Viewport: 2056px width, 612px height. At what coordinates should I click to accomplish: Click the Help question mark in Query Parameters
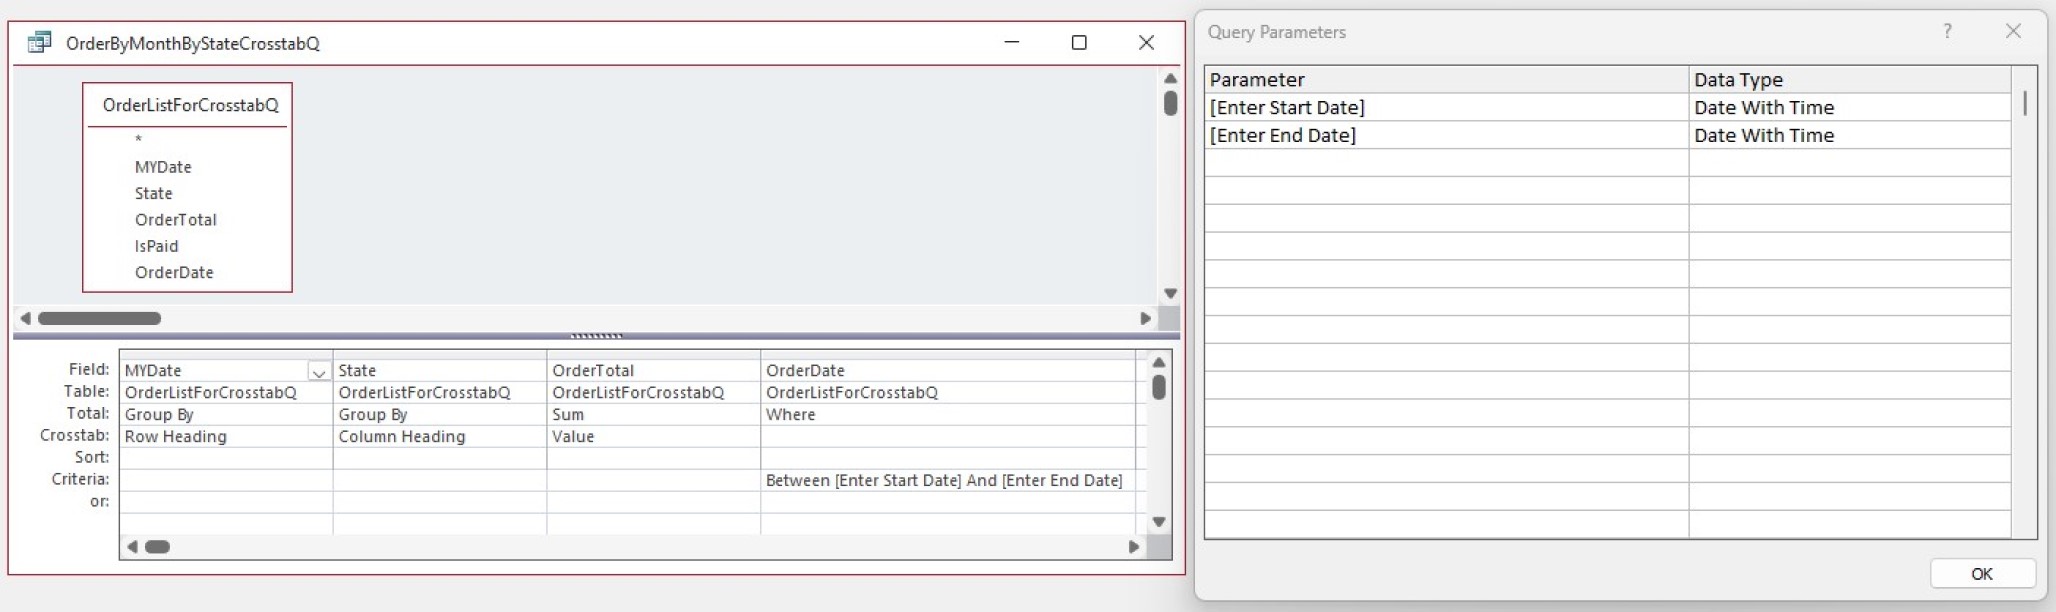pyautogui.click(x=1946, y=32)
